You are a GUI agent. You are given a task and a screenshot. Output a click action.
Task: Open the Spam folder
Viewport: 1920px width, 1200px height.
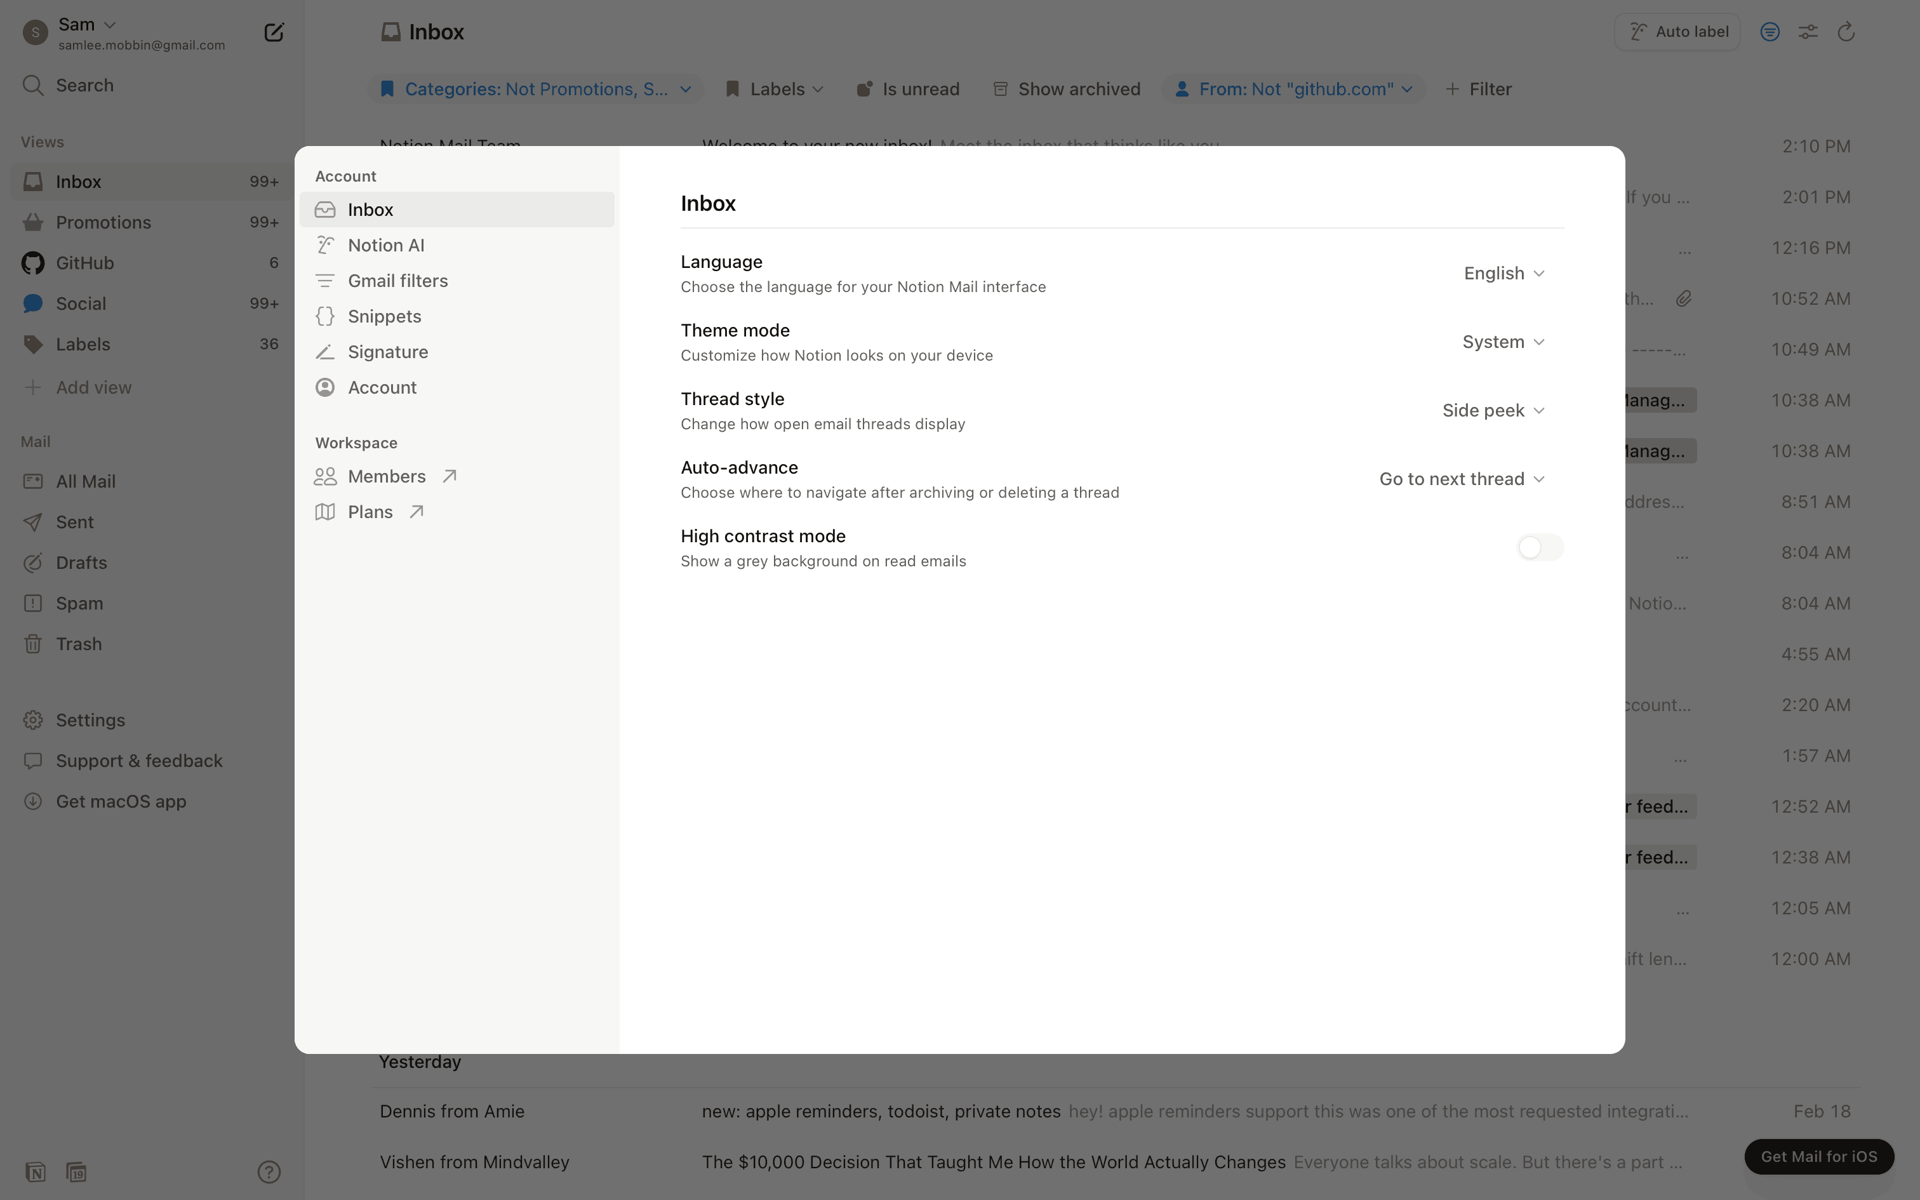tap(152, 603)
